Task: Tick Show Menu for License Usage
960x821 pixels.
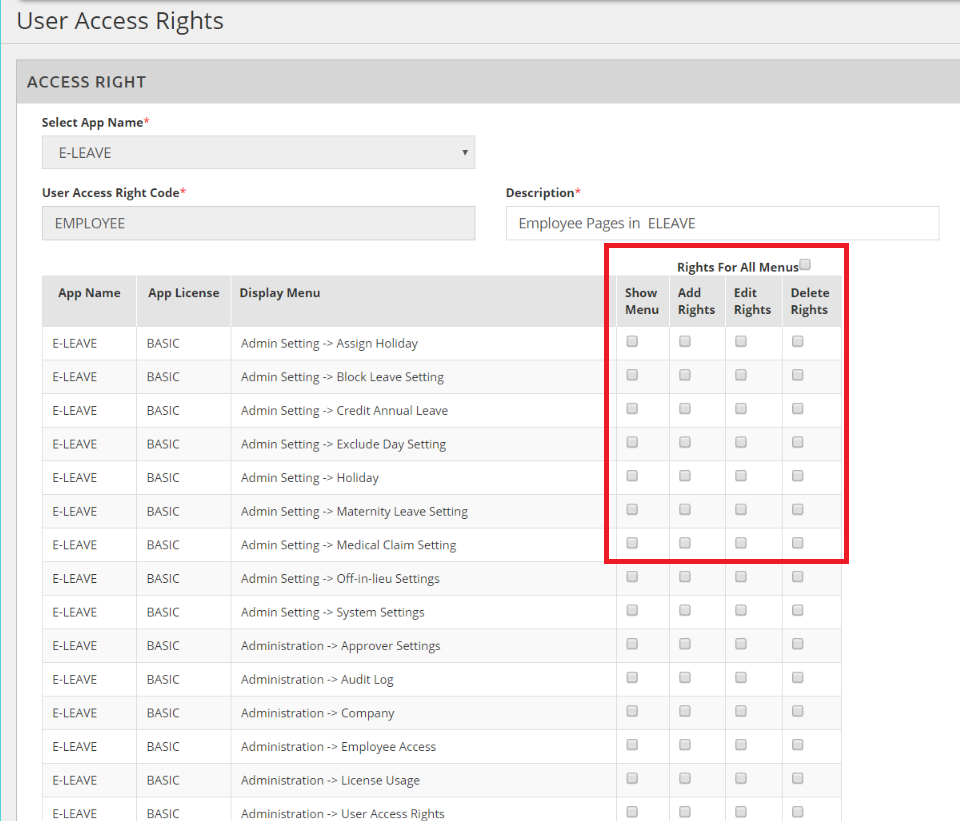Action: pyautogui.click(x=632, y=778)
